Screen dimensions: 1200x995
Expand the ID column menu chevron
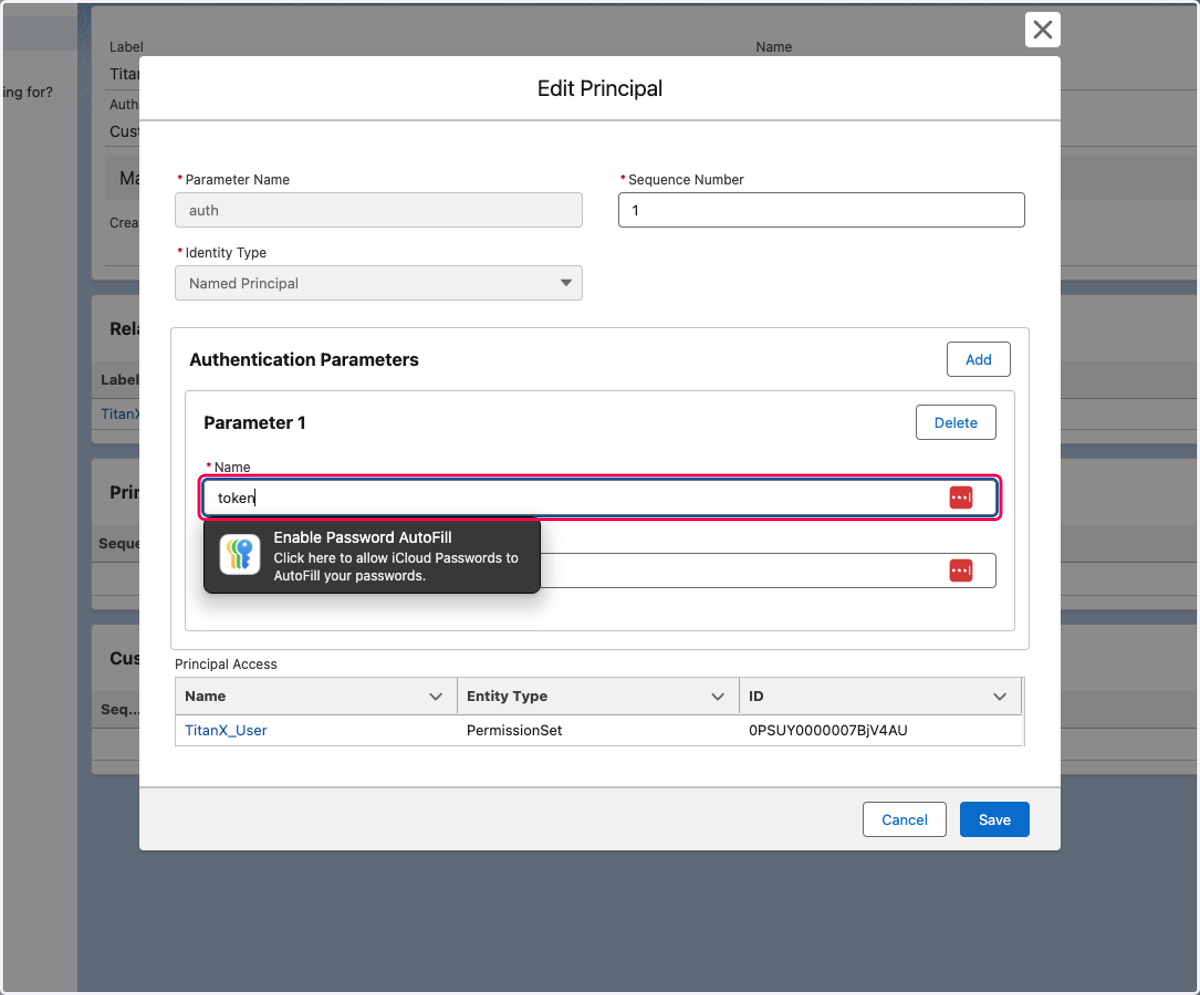point(999,696)
